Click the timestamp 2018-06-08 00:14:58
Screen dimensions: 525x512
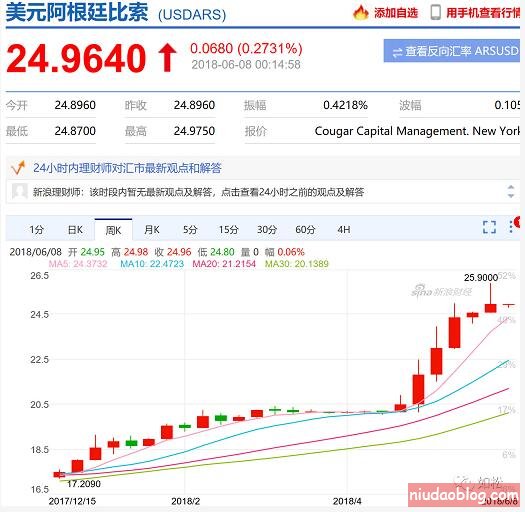[246, 65]
